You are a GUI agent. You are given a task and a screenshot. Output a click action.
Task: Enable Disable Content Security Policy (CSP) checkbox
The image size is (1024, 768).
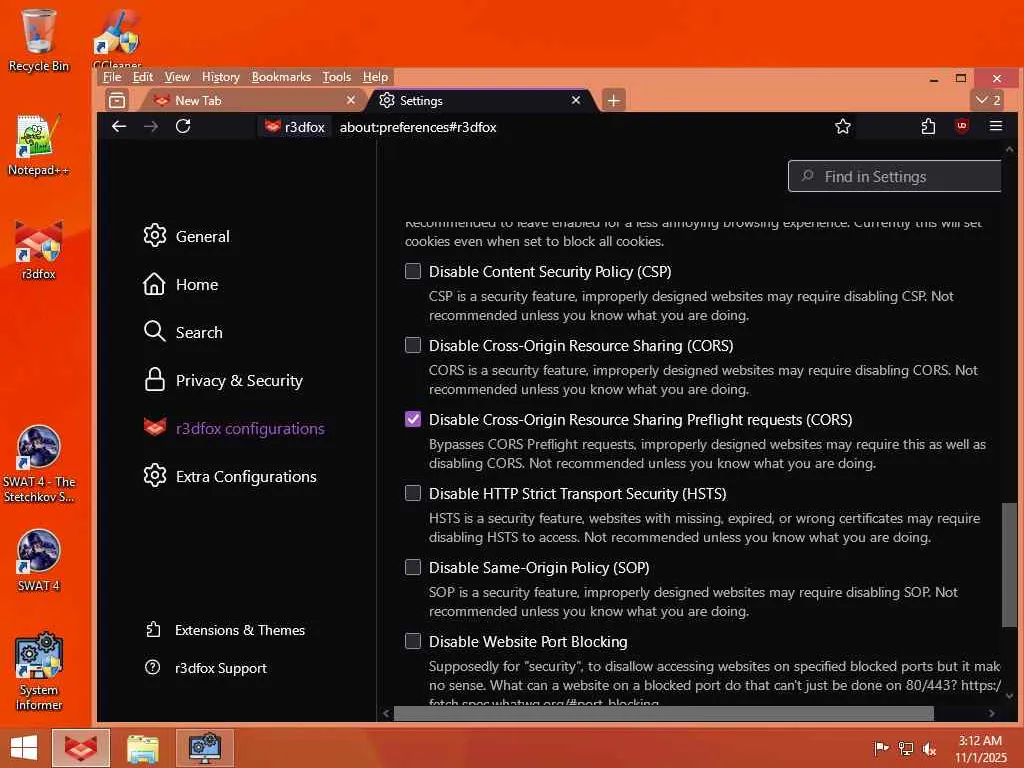(x=413, y=271)
